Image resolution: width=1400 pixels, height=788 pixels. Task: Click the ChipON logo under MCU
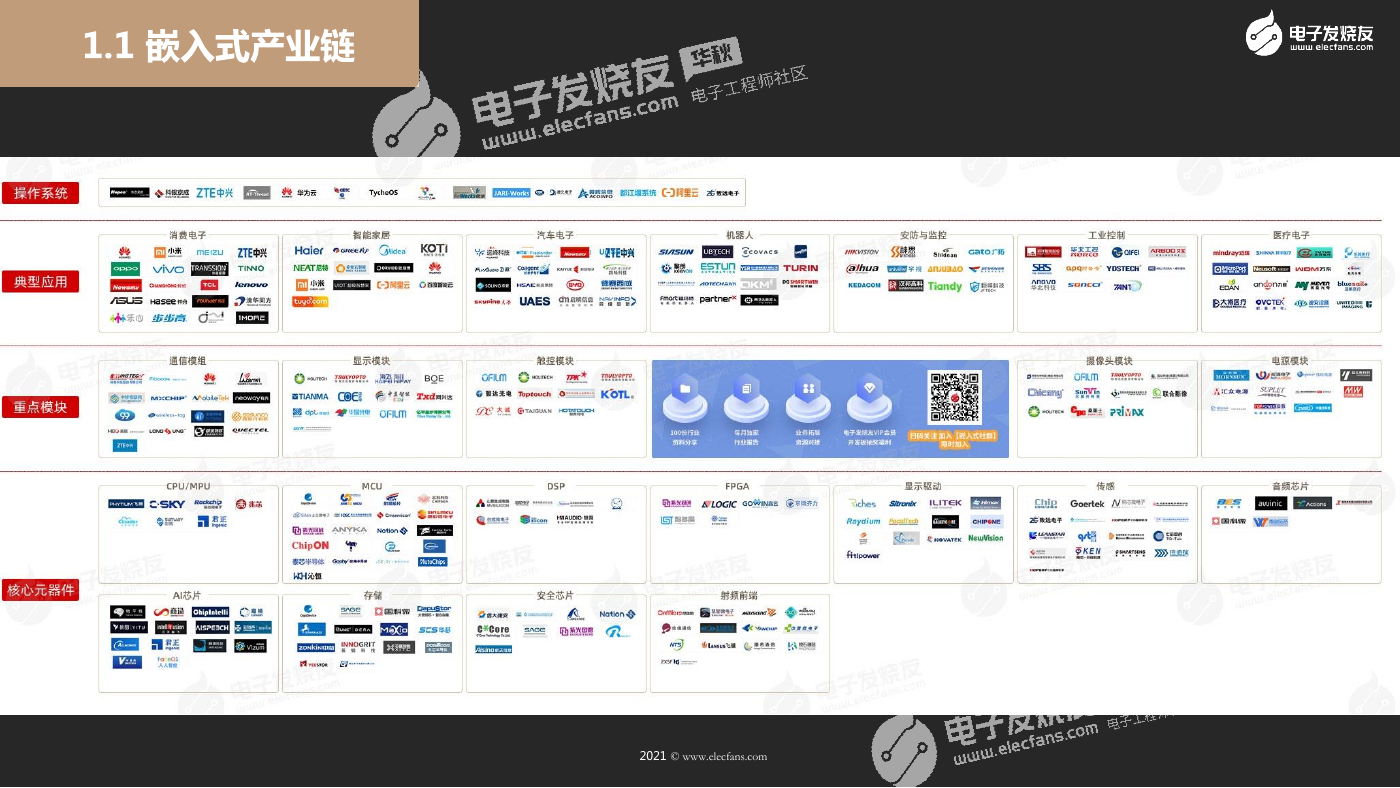click(310, 545)
